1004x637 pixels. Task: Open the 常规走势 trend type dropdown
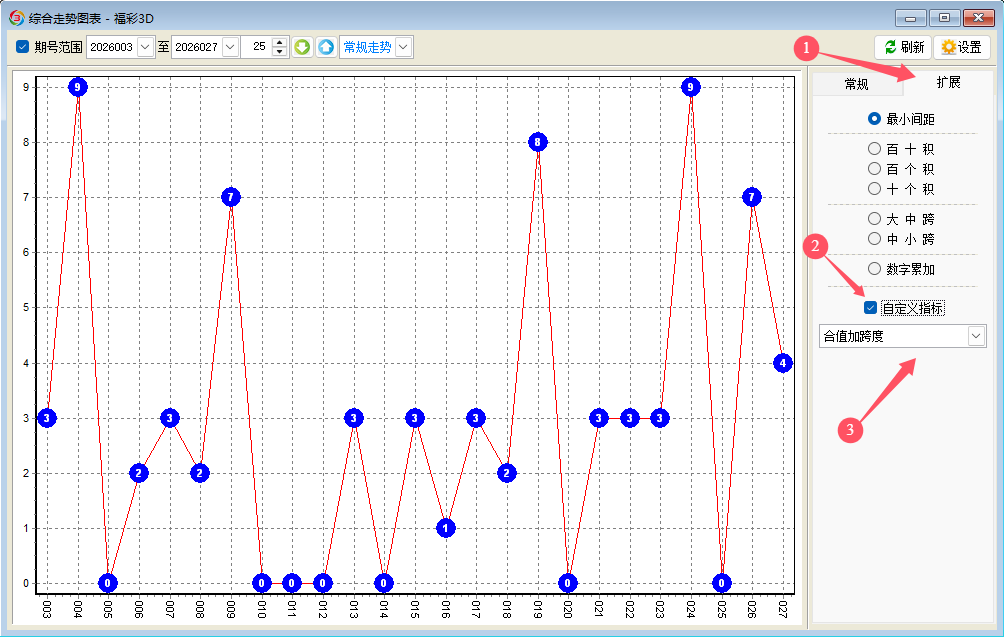click(403, 47)
